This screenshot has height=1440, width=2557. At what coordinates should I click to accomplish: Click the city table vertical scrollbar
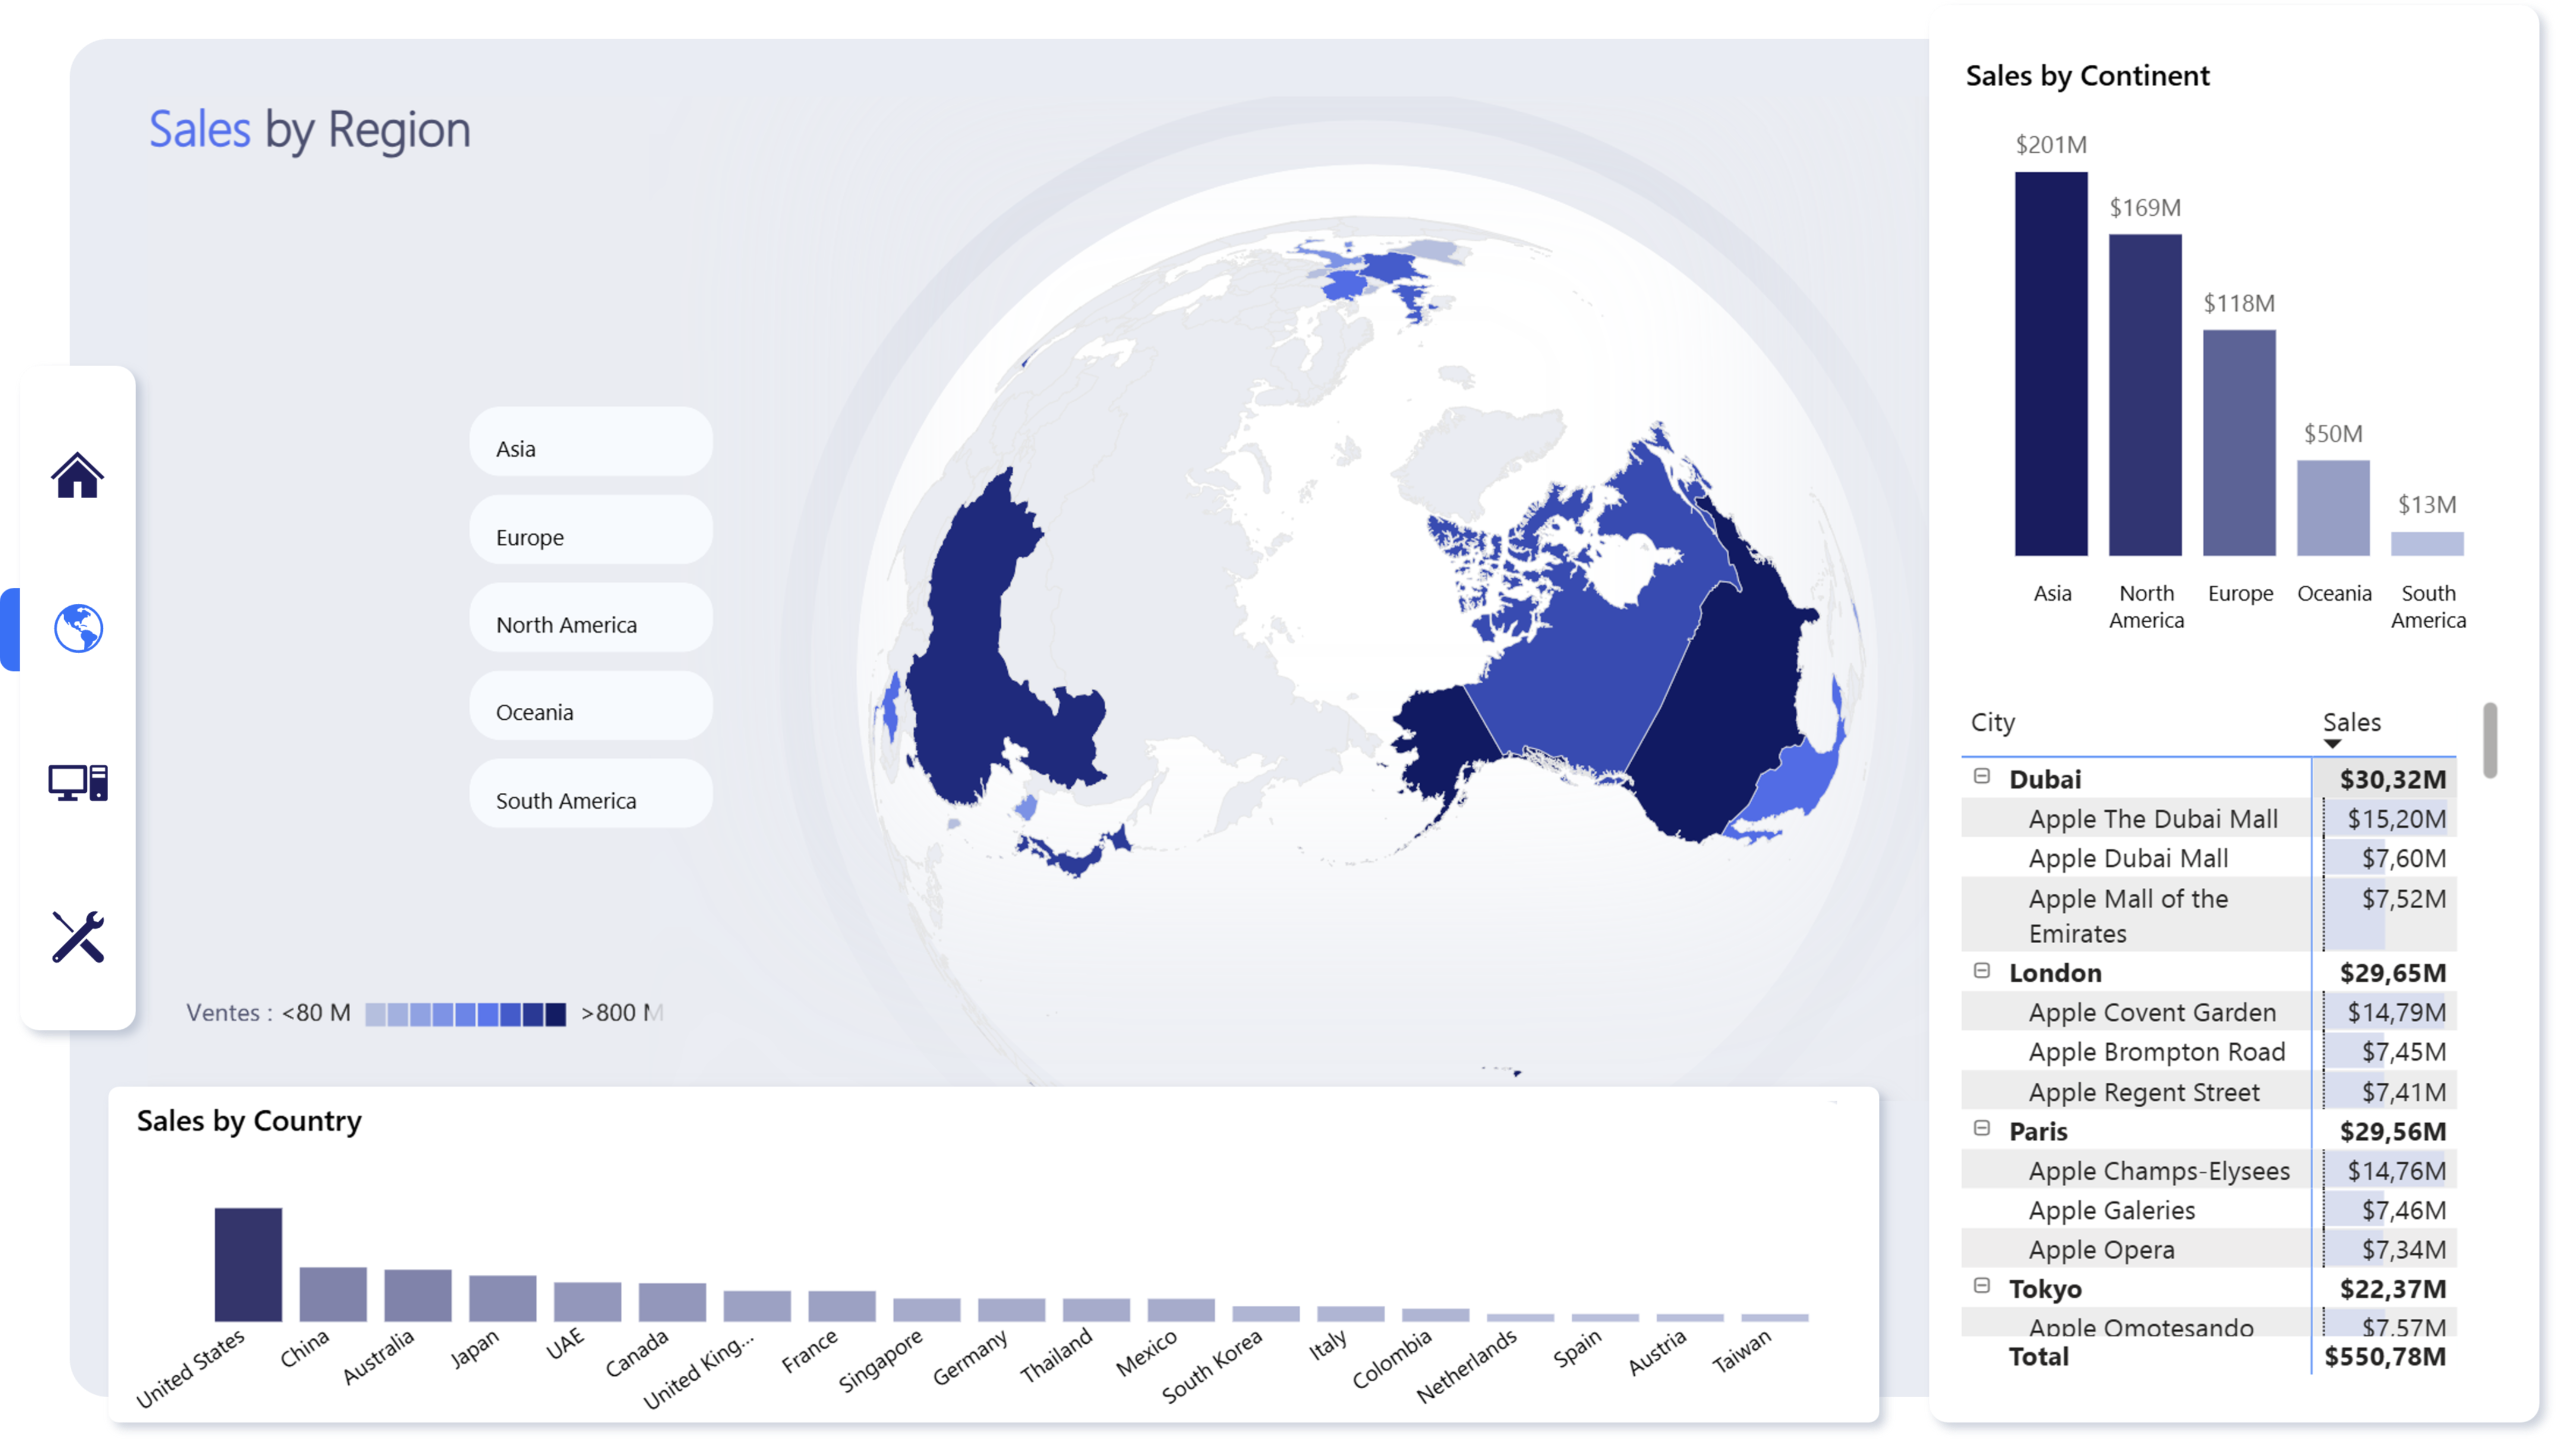click(2489, 740)
